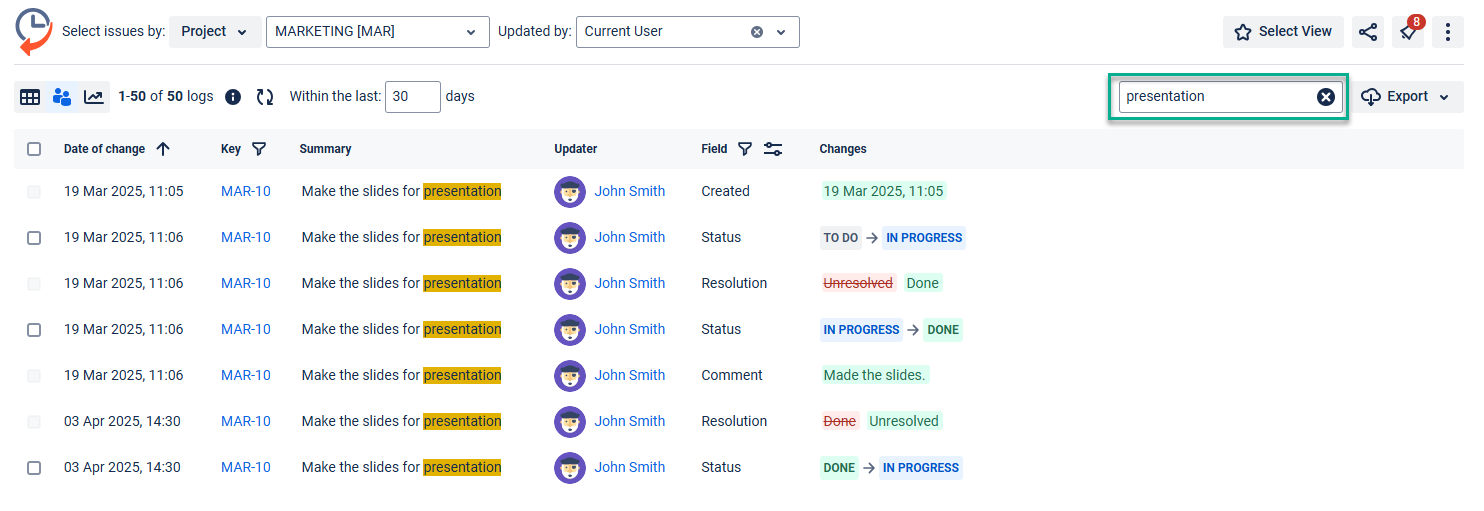Toggle the select-all checkbox in header
Image resolution: width=1484 pixels, height=511 pixels.
pyautogui.click(x=34, y=149)
